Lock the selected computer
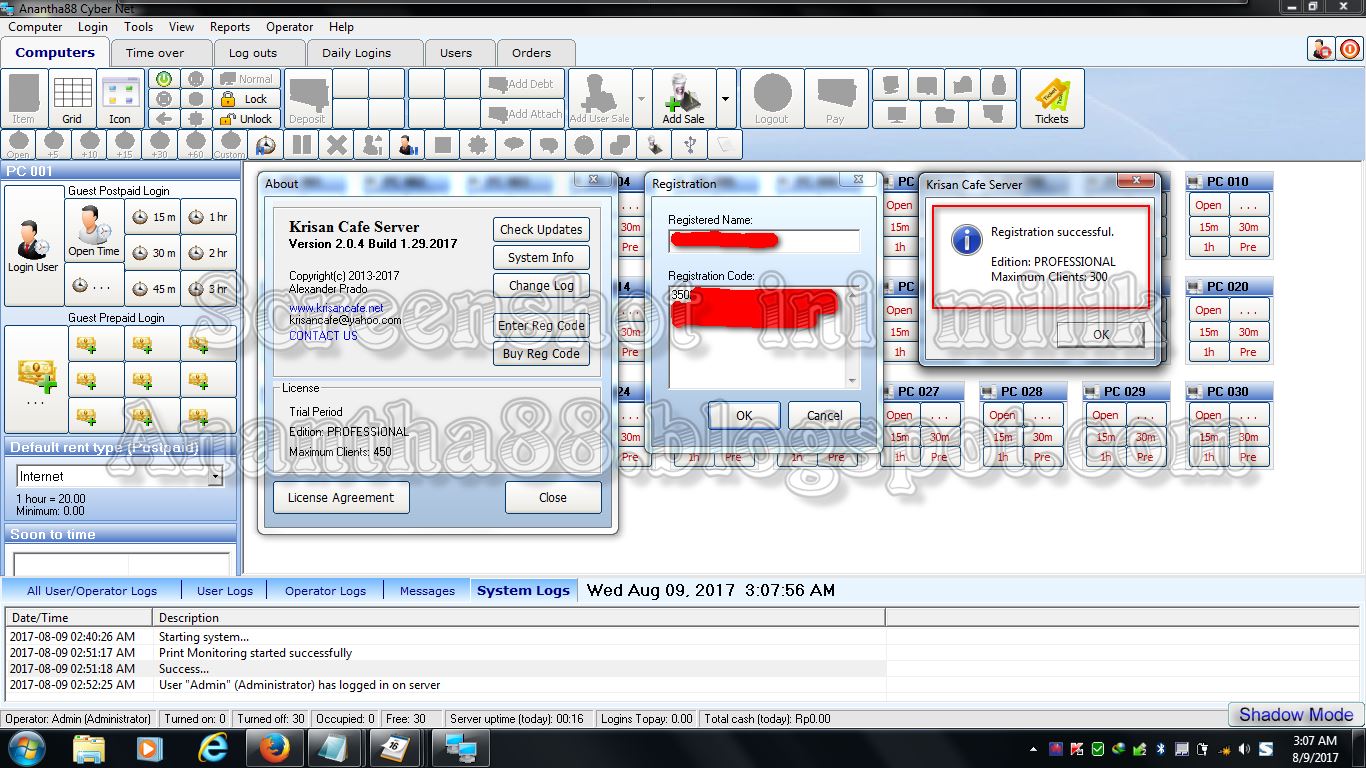1366x768 pixels. (245, 99)
